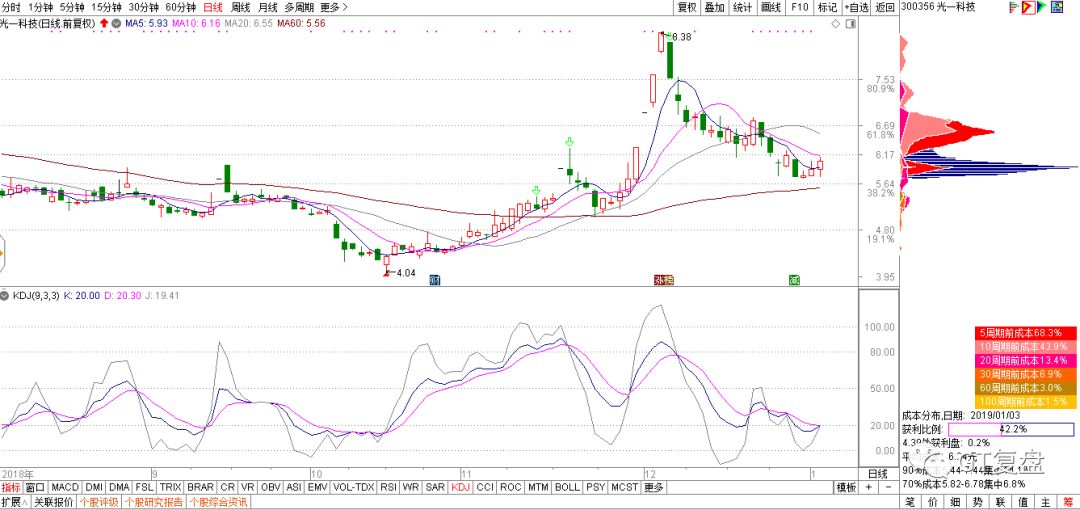This screenshot has width=1080, height=510.
Task: Select the 30分钟 timeframe
Action: coord(143,8)
